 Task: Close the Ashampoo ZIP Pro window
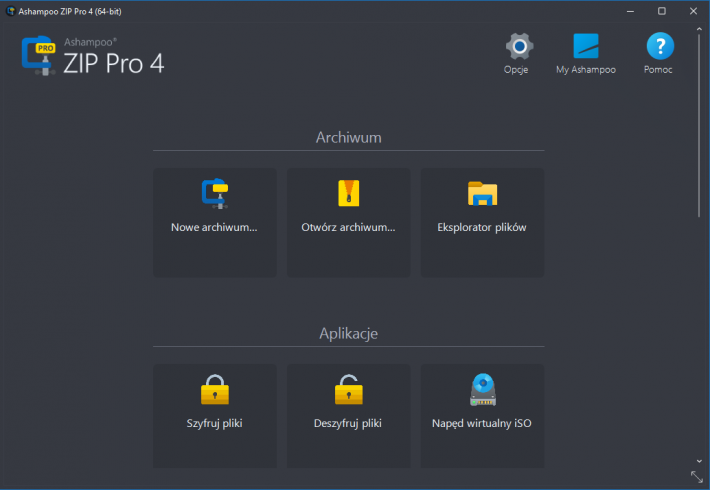click(693, 11)
